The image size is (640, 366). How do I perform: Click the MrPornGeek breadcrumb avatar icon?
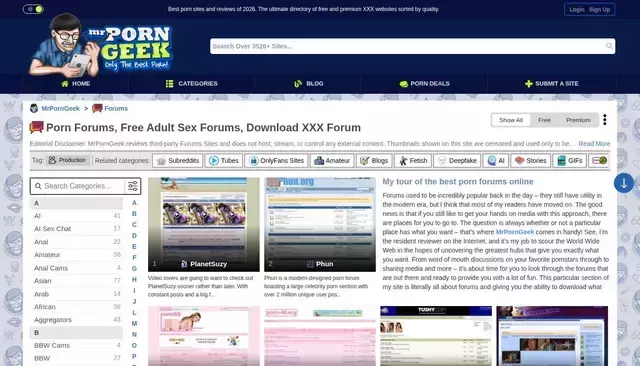coord(34,108)
